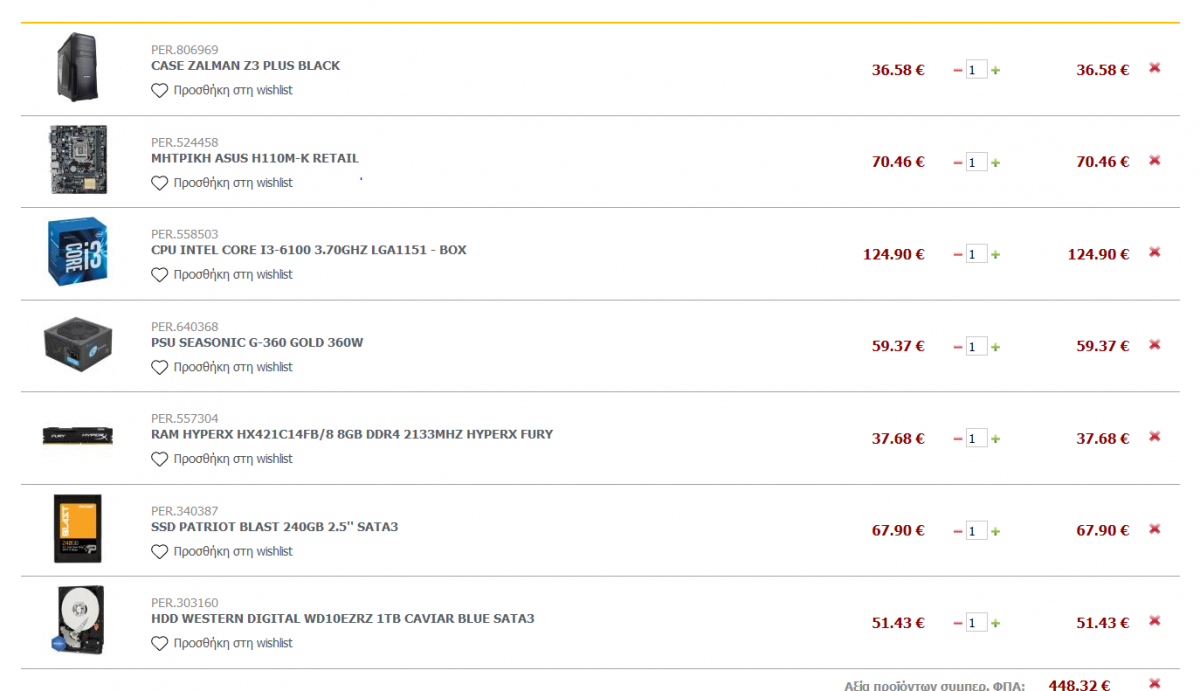Increase quantity of SSD Patriot Blast
The height and width of the screenshot is (691, 1200).
tap(995, 531)
